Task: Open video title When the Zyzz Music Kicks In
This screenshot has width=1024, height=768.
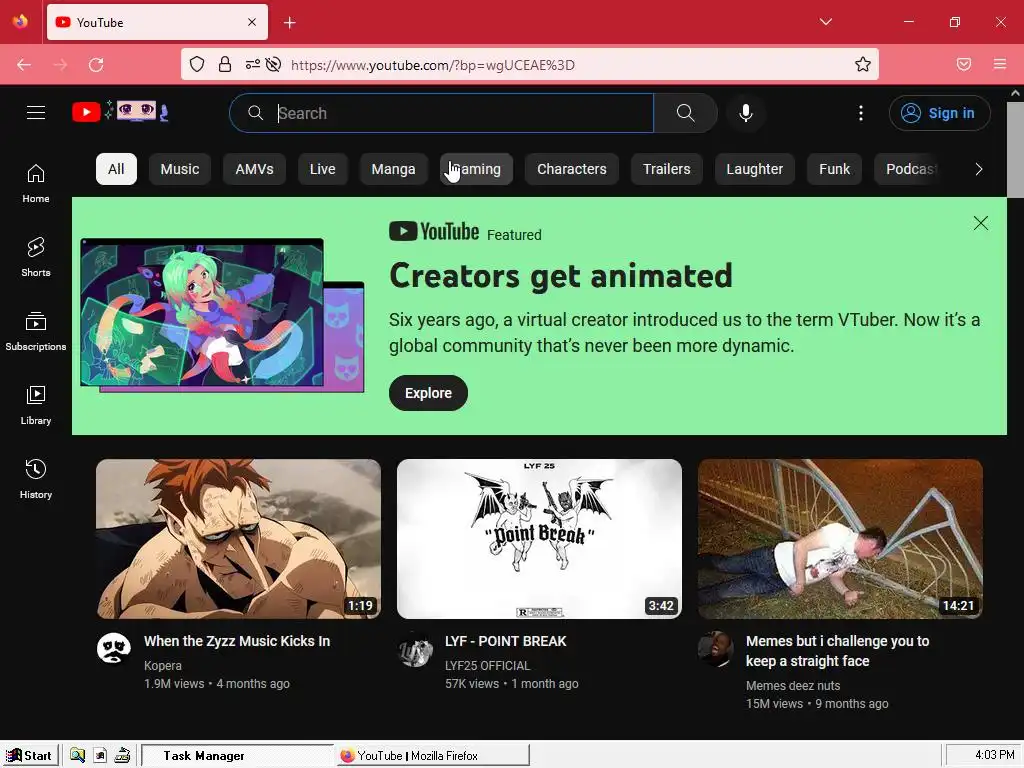Action: tap(237, 641)
